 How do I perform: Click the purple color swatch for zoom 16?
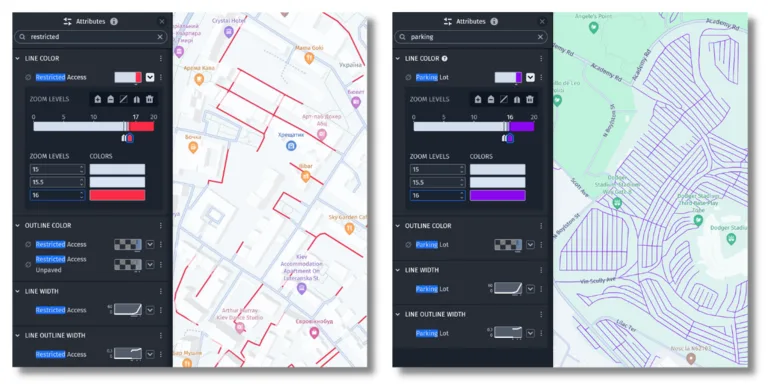click(x=498, y=195)
